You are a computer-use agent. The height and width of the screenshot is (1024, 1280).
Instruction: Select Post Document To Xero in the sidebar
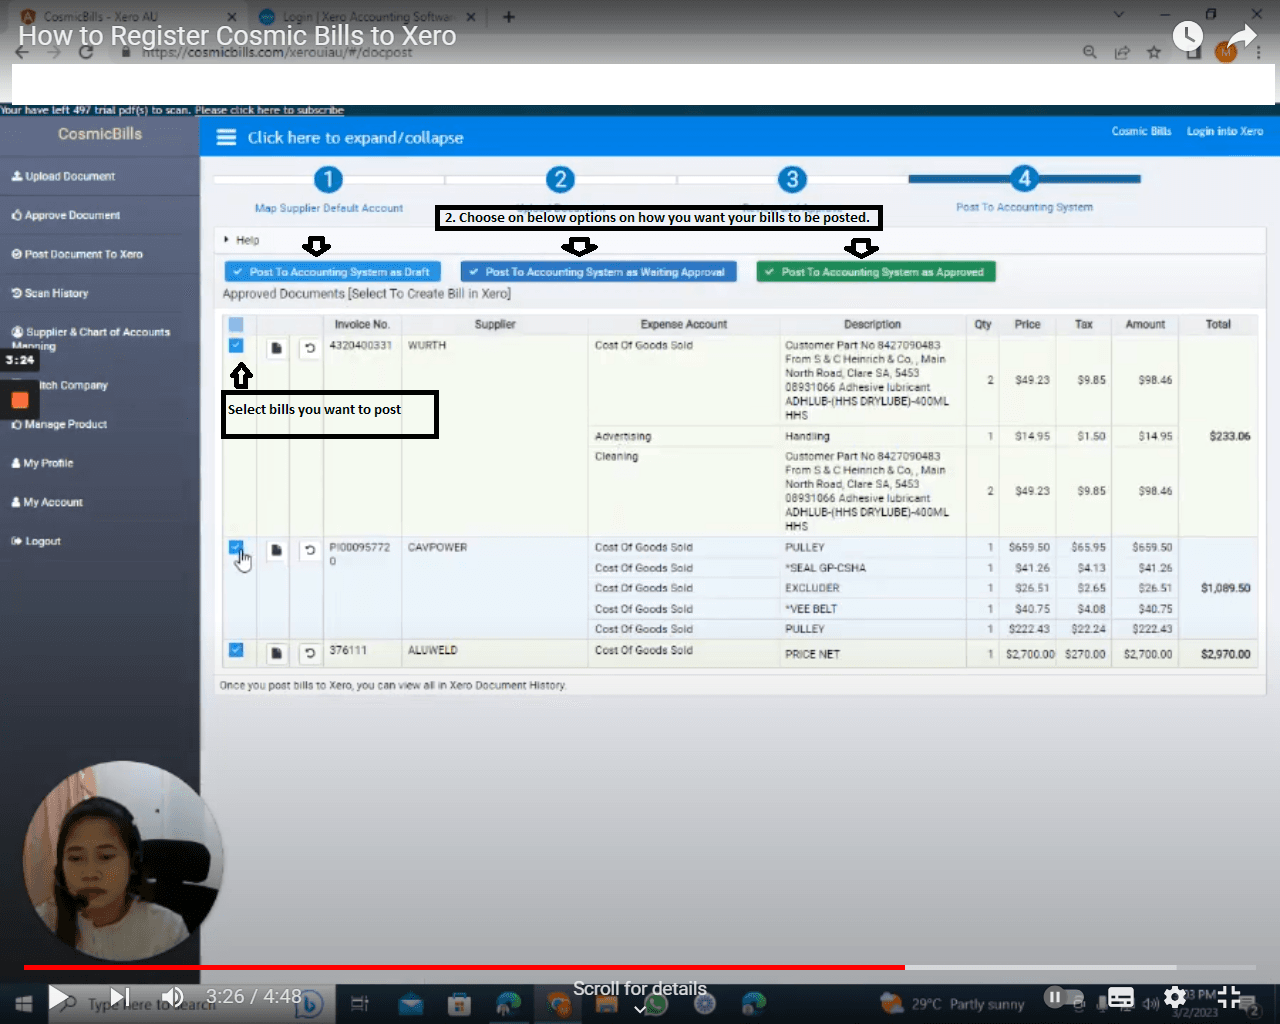tap(77, 254)
